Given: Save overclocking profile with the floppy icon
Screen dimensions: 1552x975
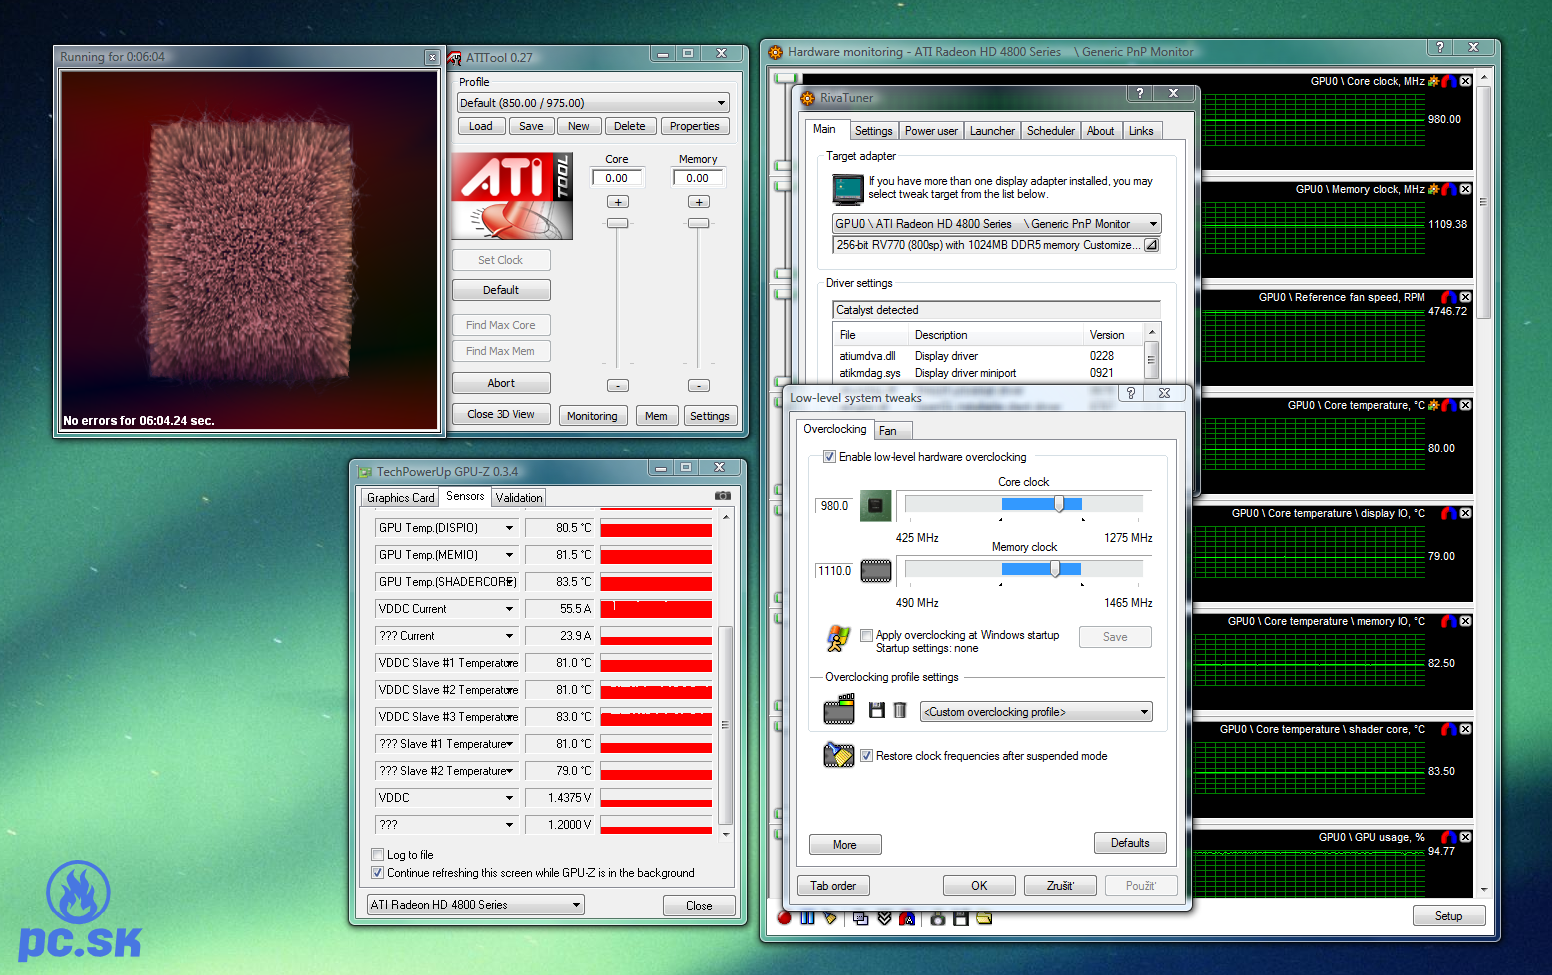Looking at the screenshot, I should click(x=877, y=710).
